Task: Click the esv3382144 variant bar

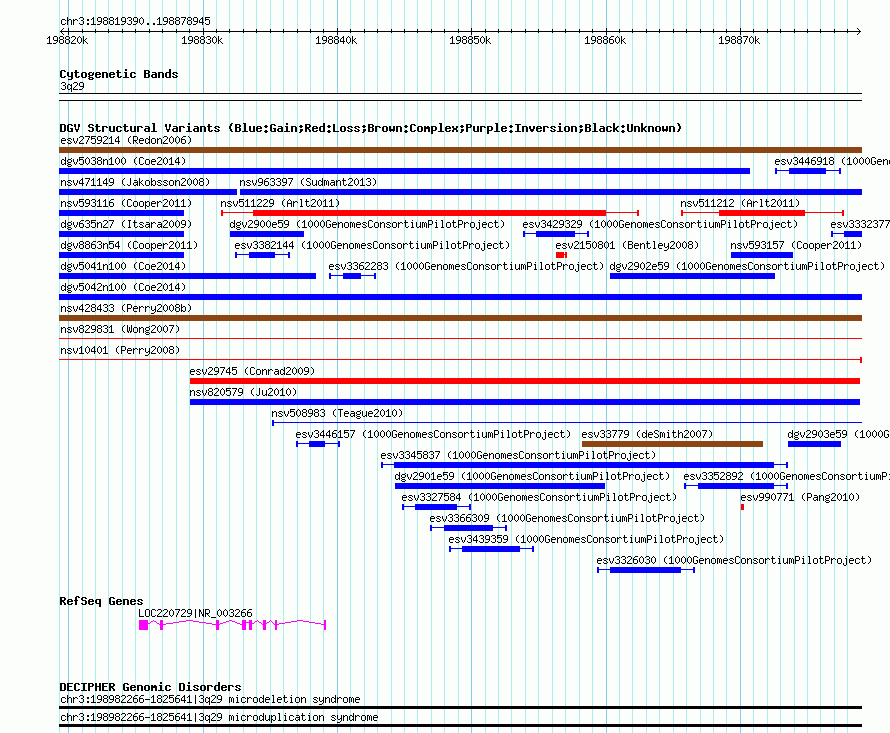Action: (x=262, y=255)
